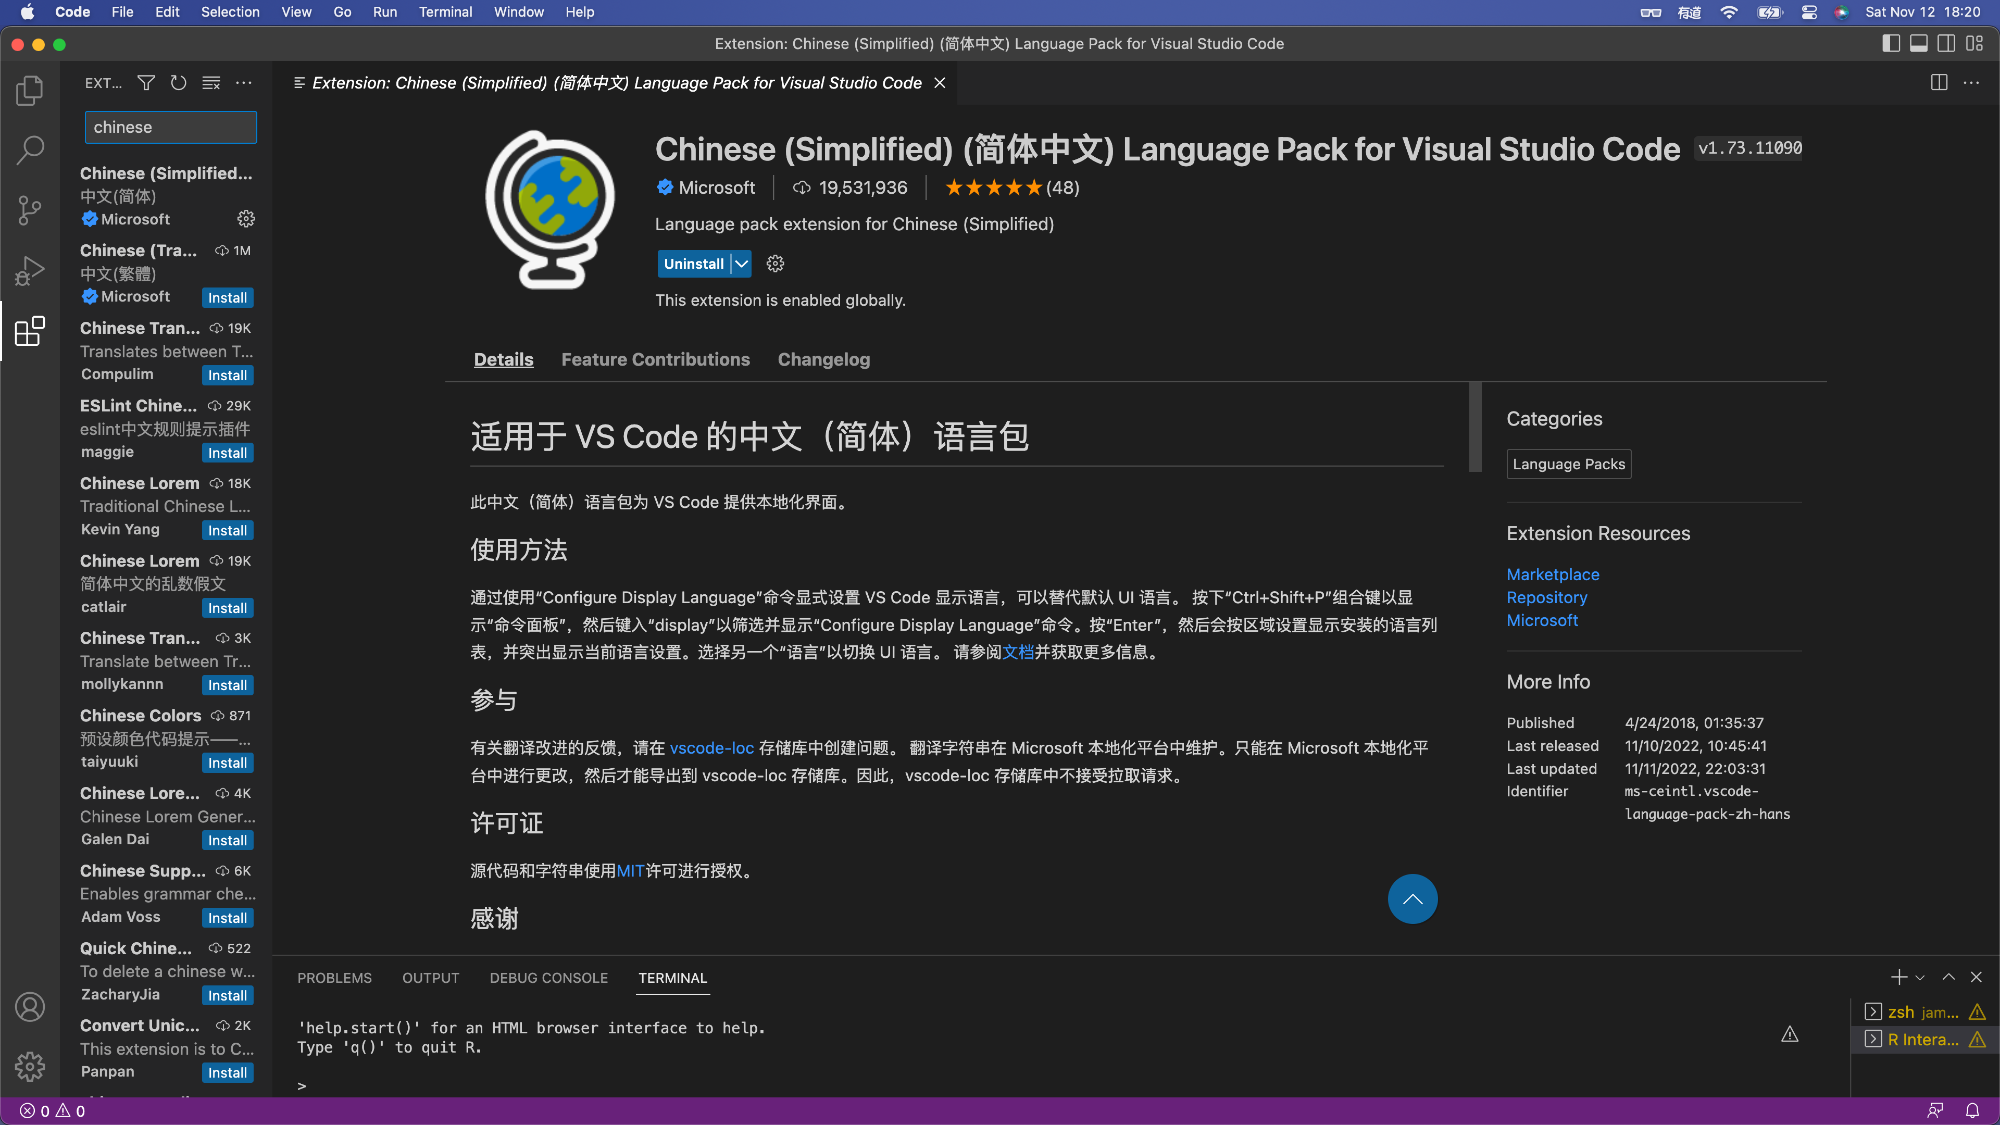This screenshot has width=2000, height=1125.
Task: Open notifications bell in status bar
Action: 1972,1111
